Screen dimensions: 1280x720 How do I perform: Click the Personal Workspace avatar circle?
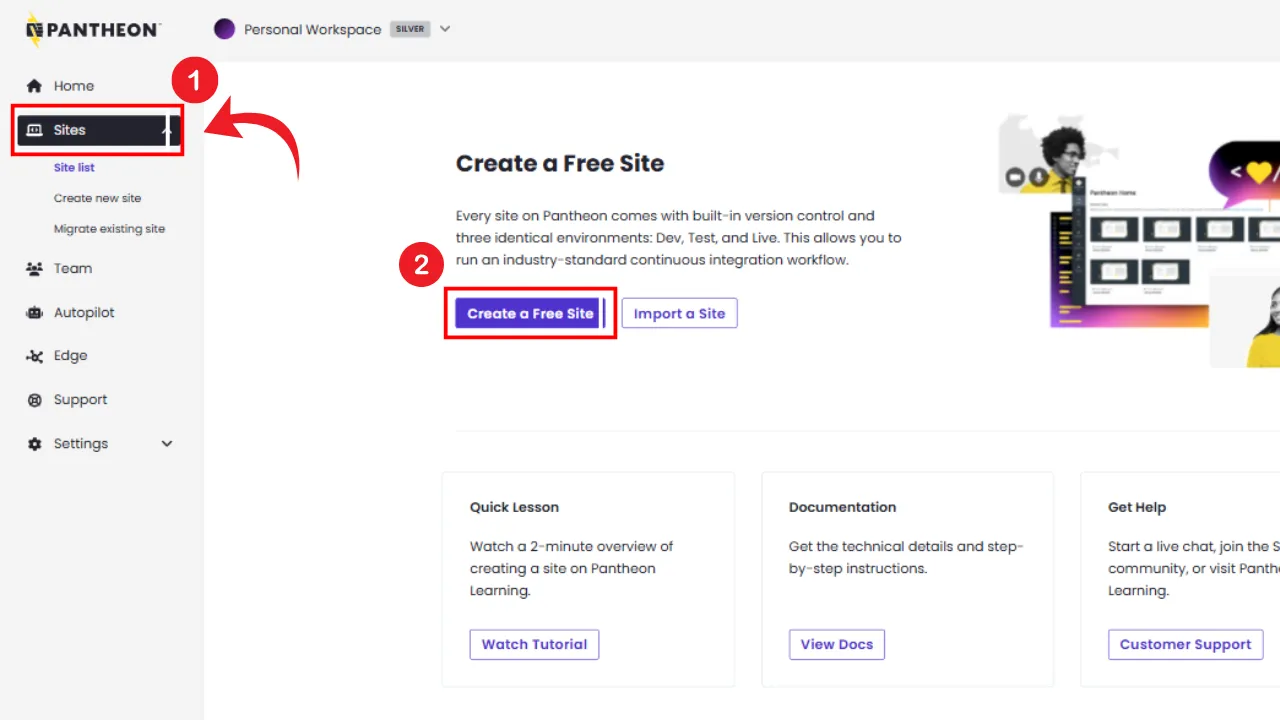tap(225, 29)
